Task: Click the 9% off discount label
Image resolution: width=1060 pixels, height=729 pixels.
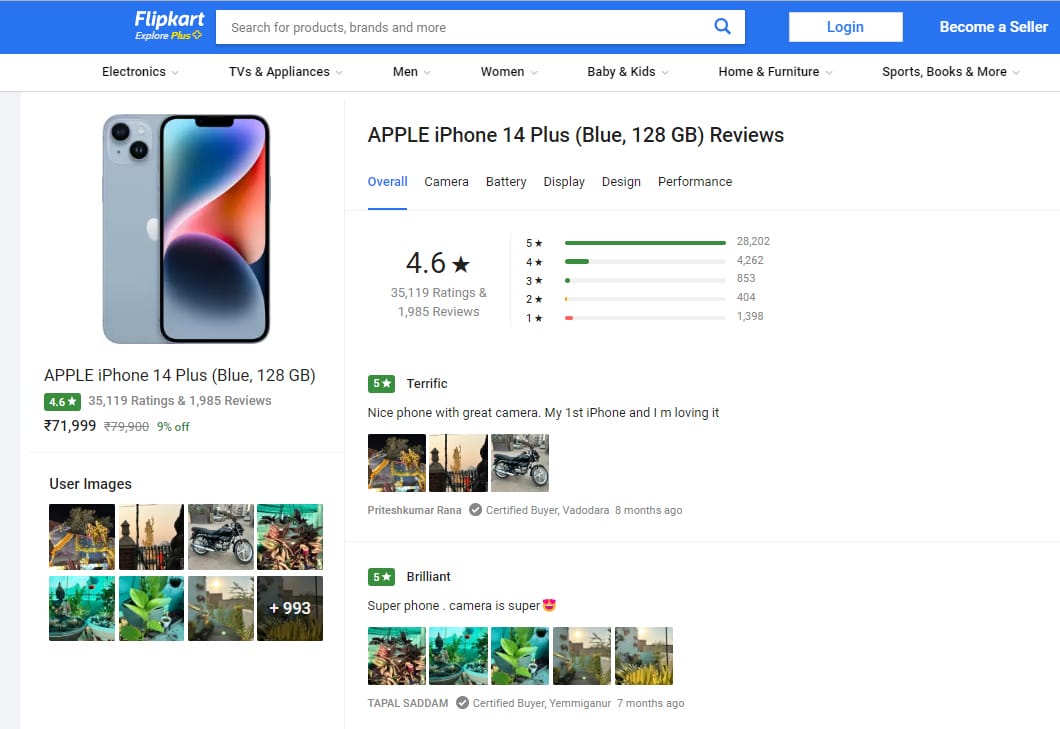Action: pyautogui.click(x=173, y=427)
